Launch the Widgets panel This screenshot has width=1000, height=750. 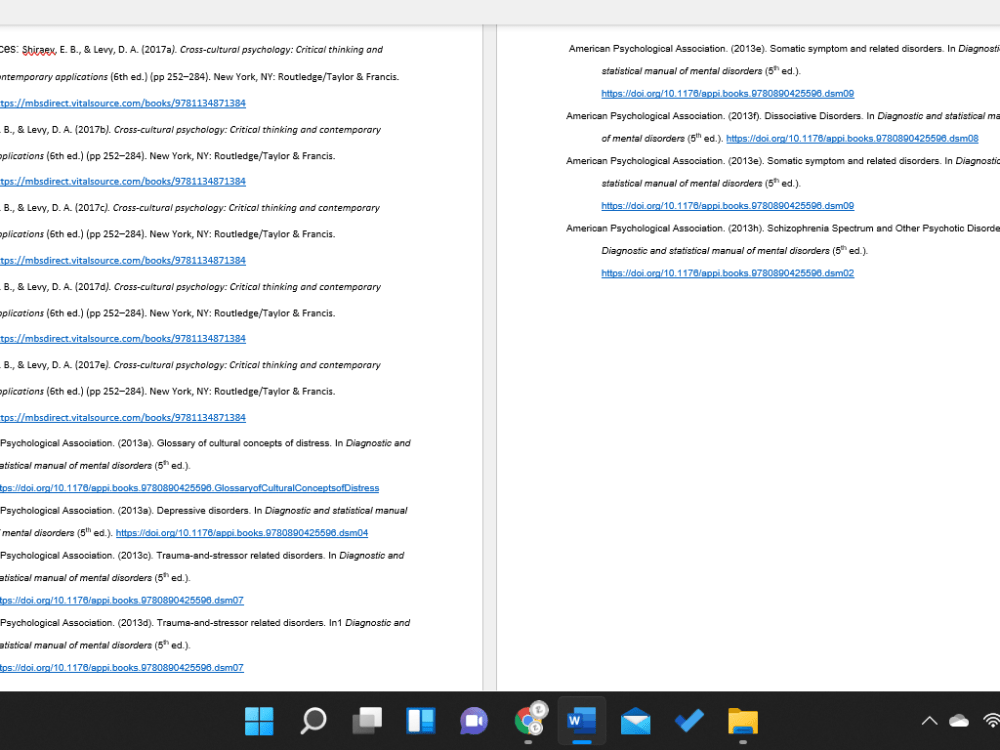click(420, 721)
